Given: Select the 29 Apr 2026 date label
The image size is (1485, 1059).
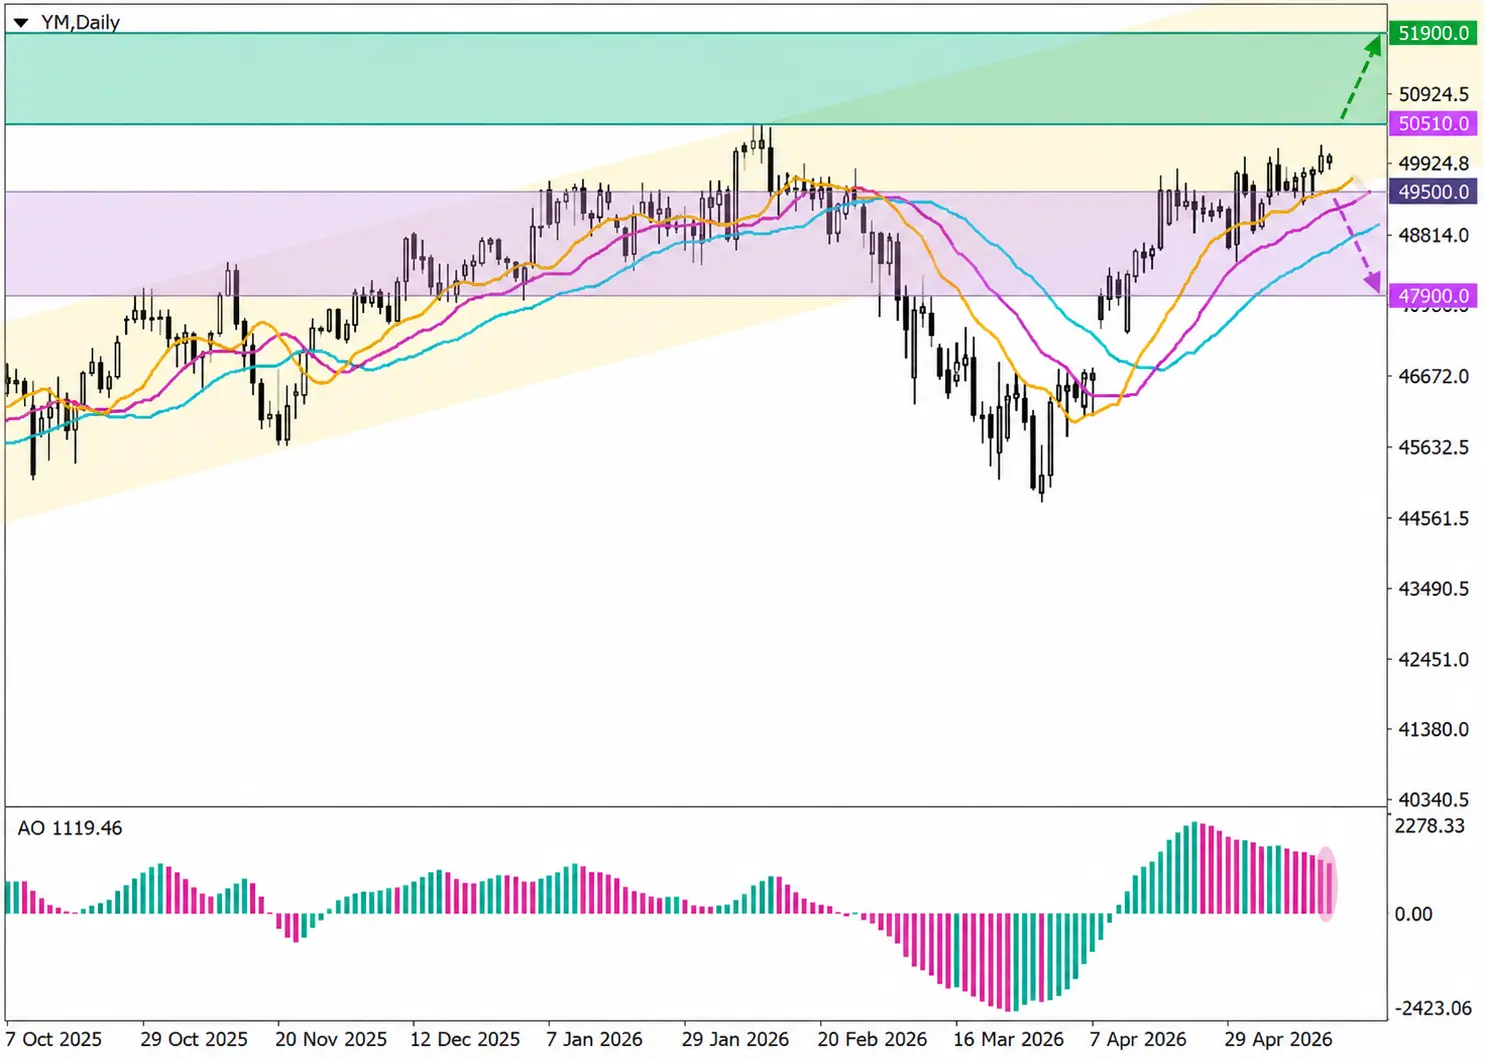Looking at the screenshot, I should (1278, 1039).
